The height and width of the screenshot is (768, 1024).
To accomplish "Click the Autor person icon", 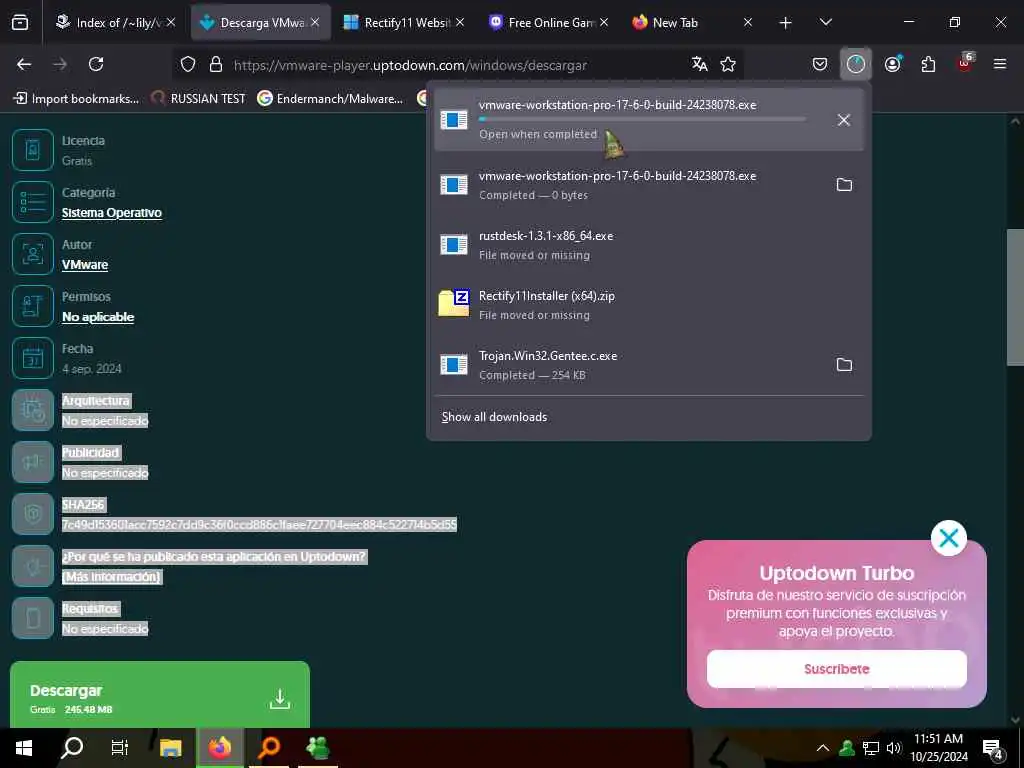I will tap(33, 254).
